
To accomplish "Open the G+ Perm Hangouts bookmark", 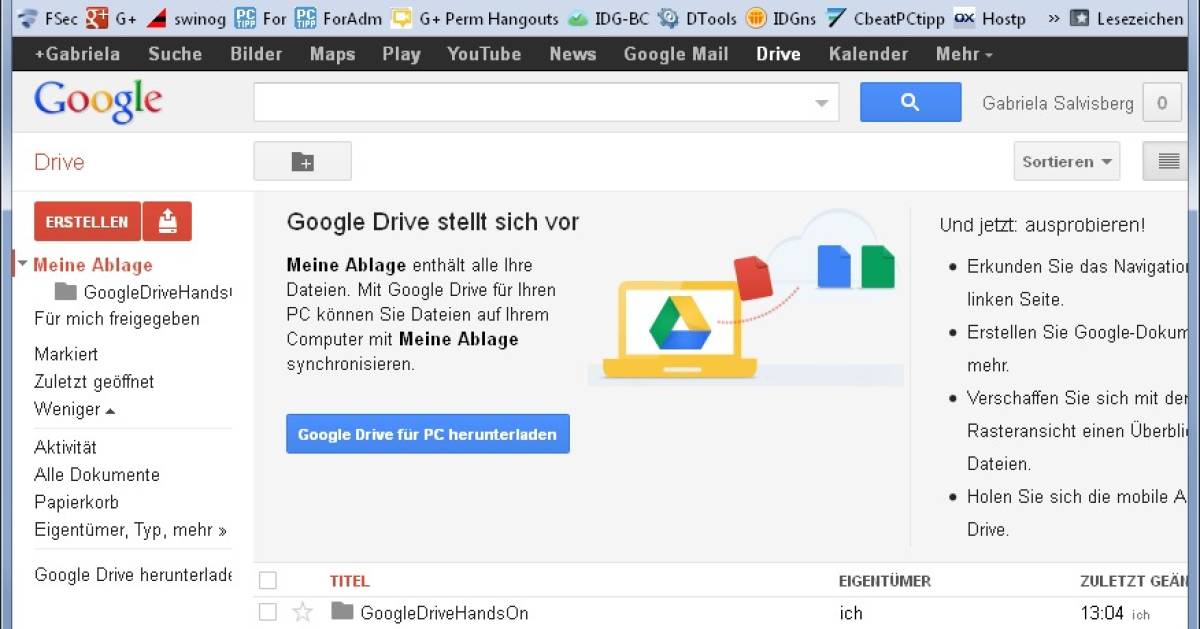I will [475, 18].
